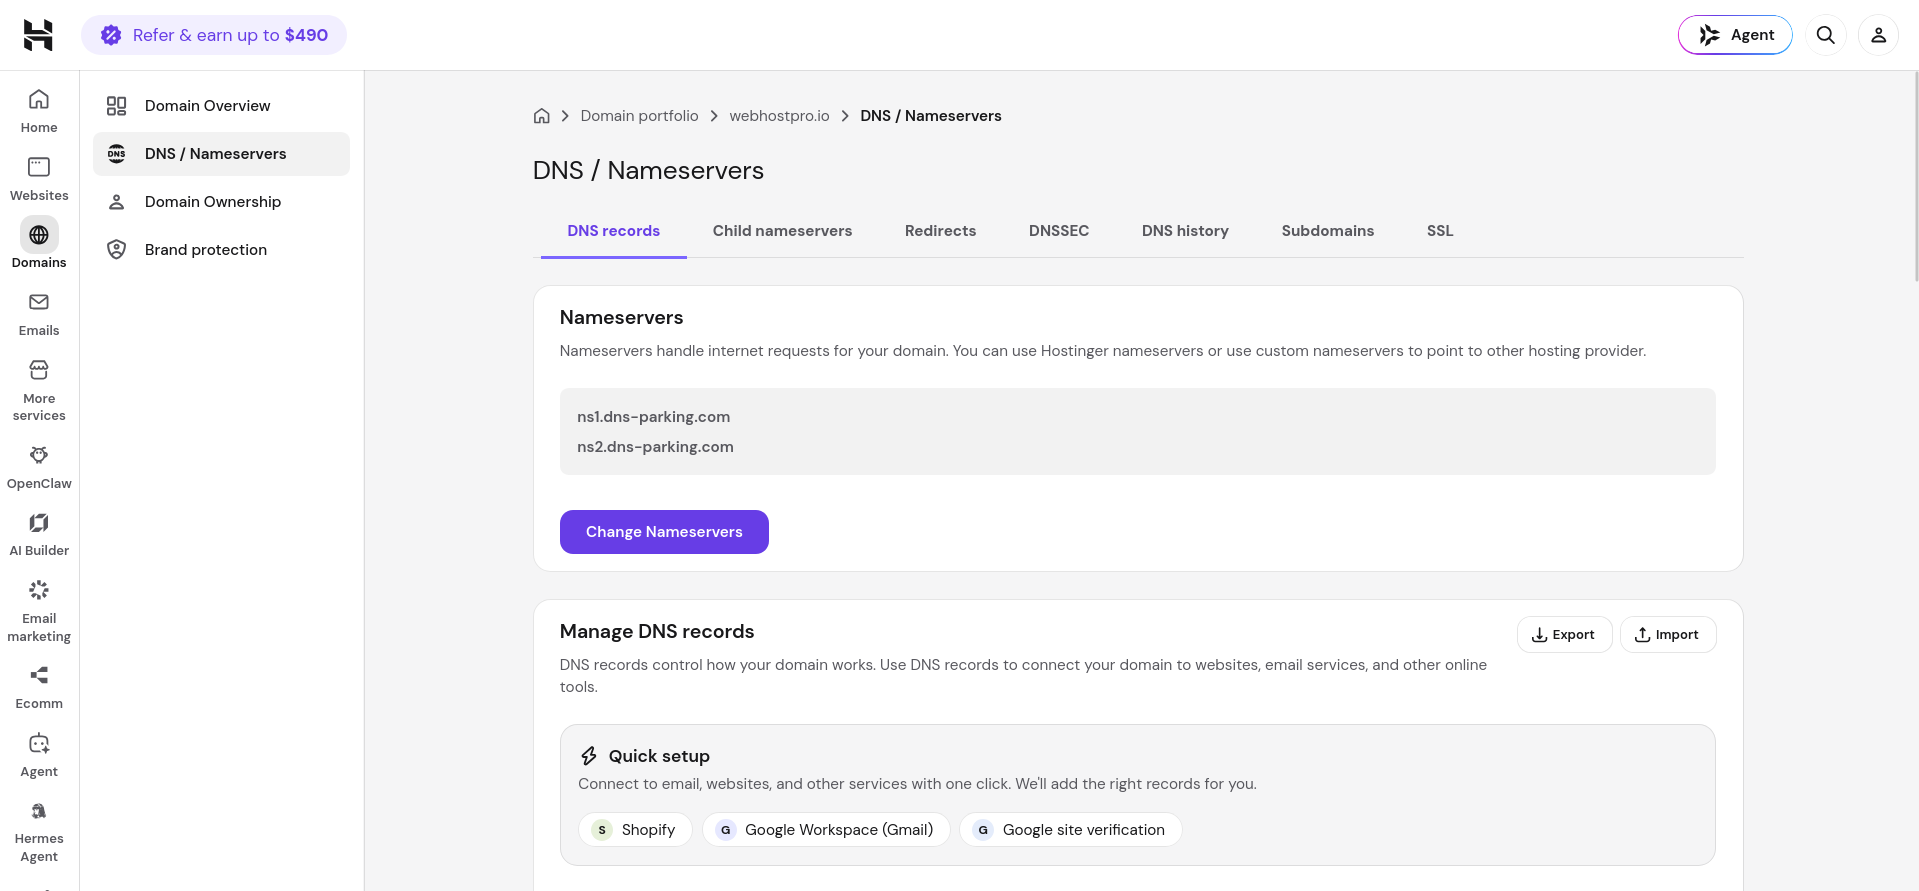Viewport: 1919px width, 891px height.
Task: Open Websites in the sidebar
Action: (39, 178)
